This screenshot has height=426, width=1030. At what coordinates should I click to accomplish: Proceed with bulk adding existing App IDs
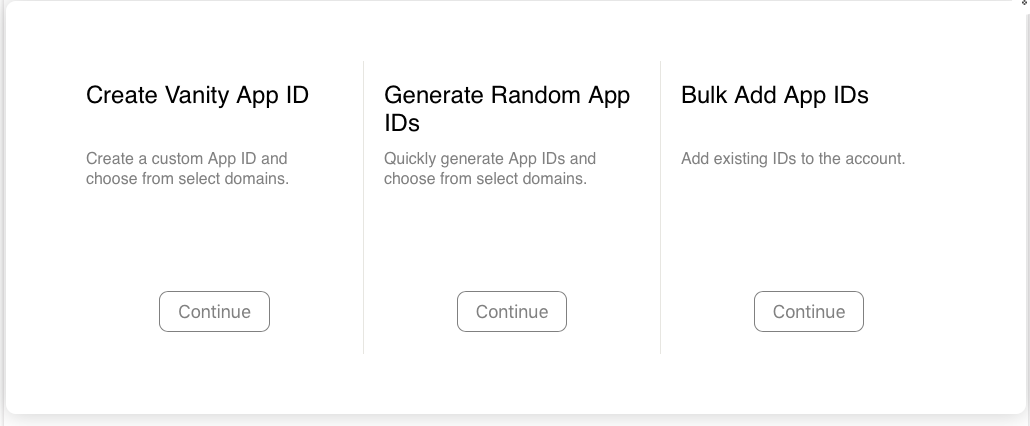[x=808, y=311]
